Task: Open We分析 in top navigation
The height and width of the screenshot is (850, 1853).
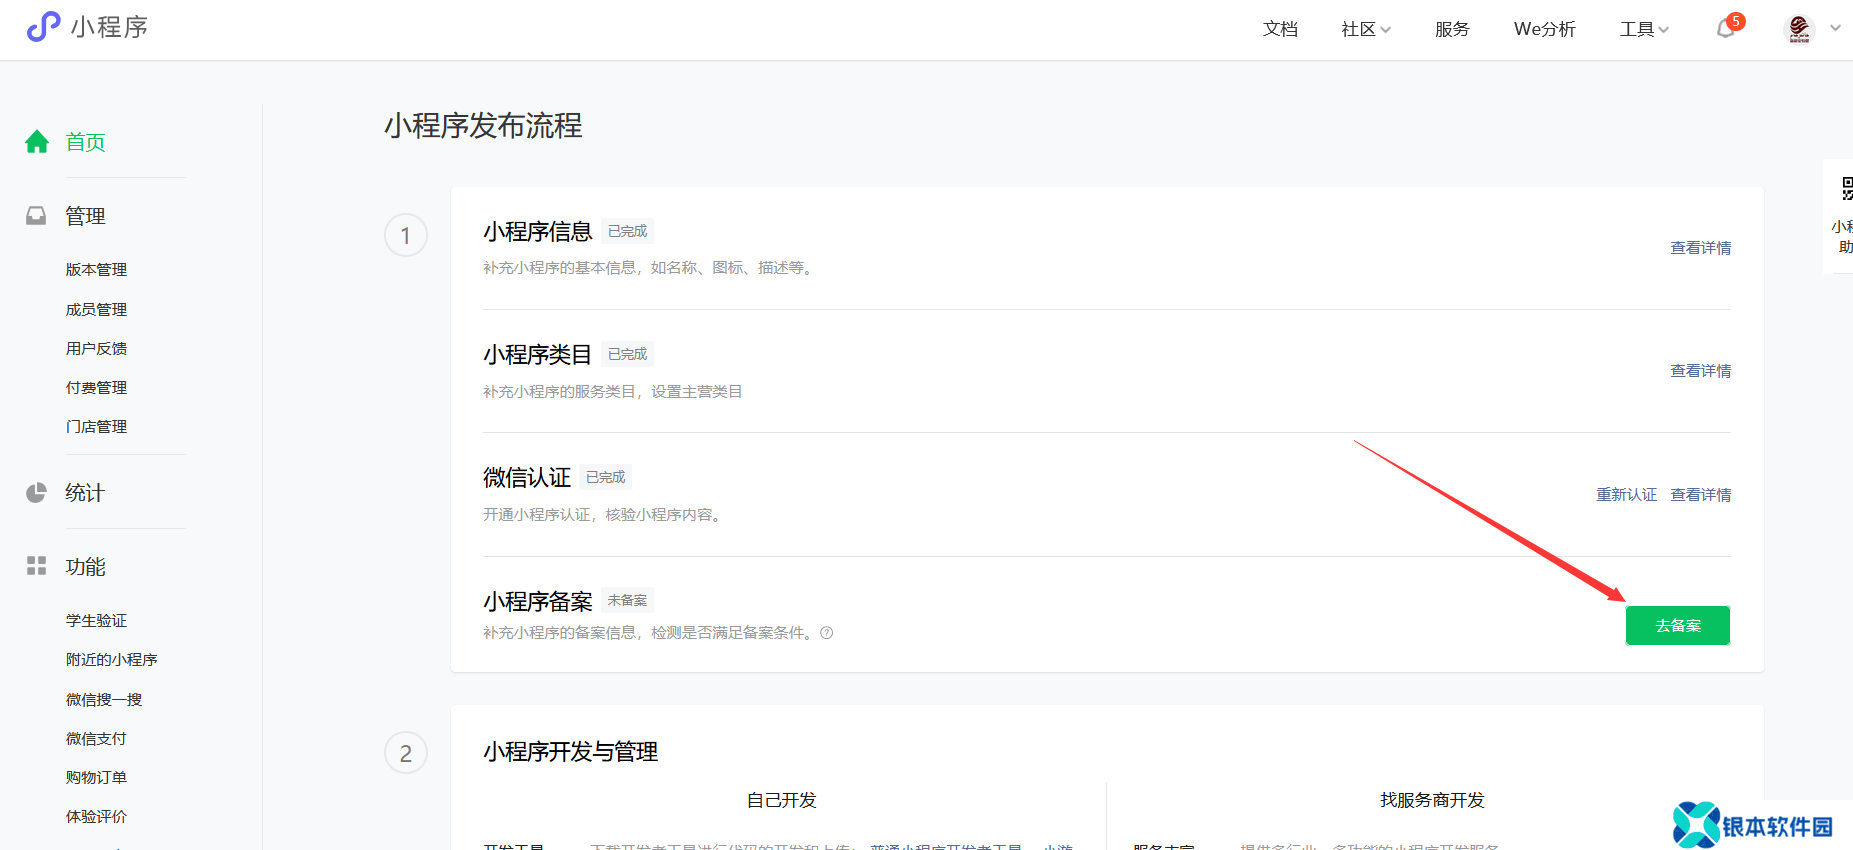Action: [x=1544, y=29]
